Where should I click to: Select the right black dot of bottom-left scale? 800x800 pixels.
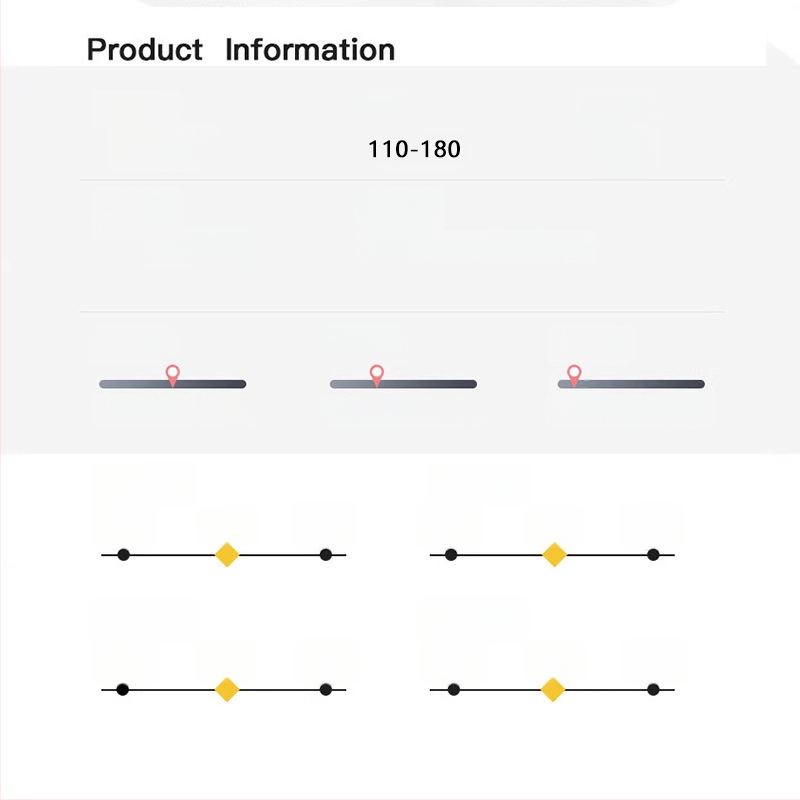[325, 689]
